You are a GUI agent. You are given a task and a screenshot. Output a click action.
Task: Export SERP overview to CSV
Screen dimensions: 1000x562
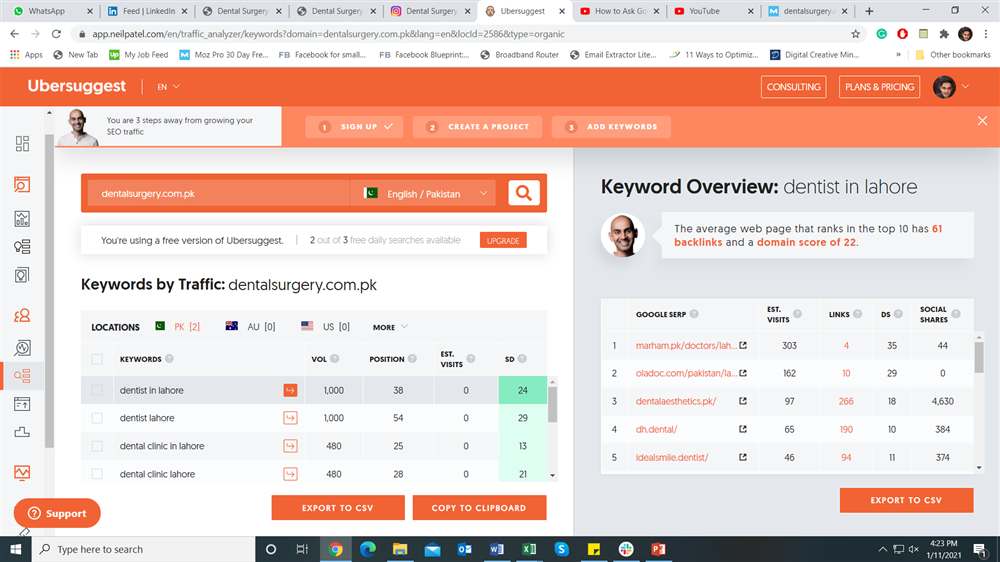click(906, 500)
